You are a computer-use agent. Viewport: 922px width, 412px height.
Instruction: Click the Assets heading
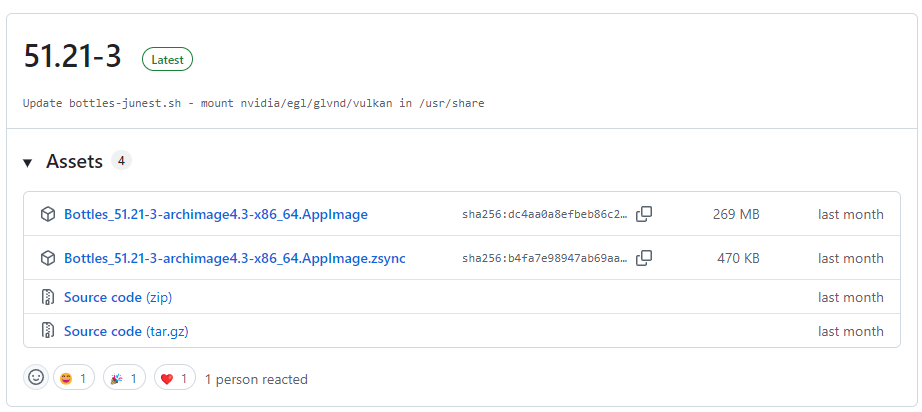tap(74, 161)
